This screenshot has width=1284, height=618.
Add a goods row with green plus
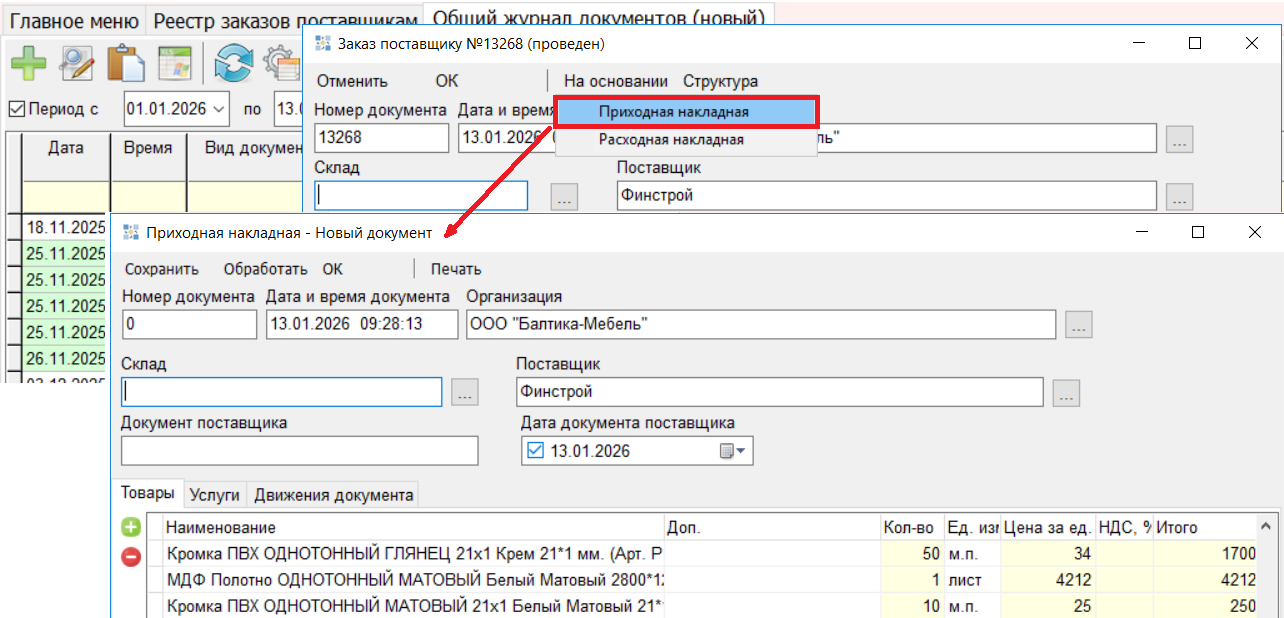pos(131,527)
